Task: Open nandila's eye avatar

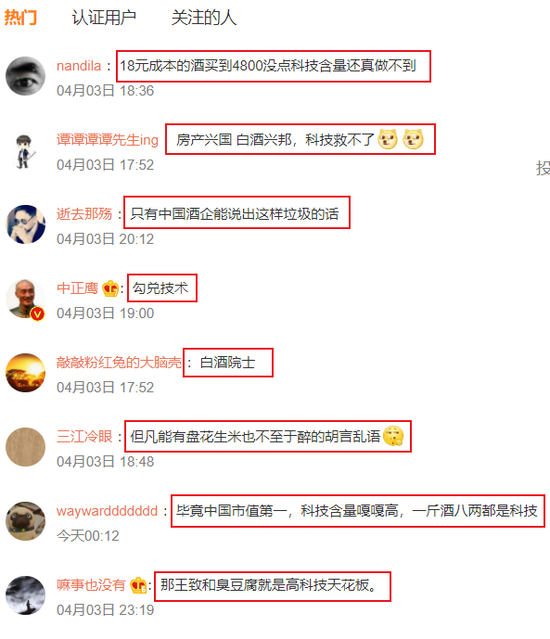Action: 25,76
